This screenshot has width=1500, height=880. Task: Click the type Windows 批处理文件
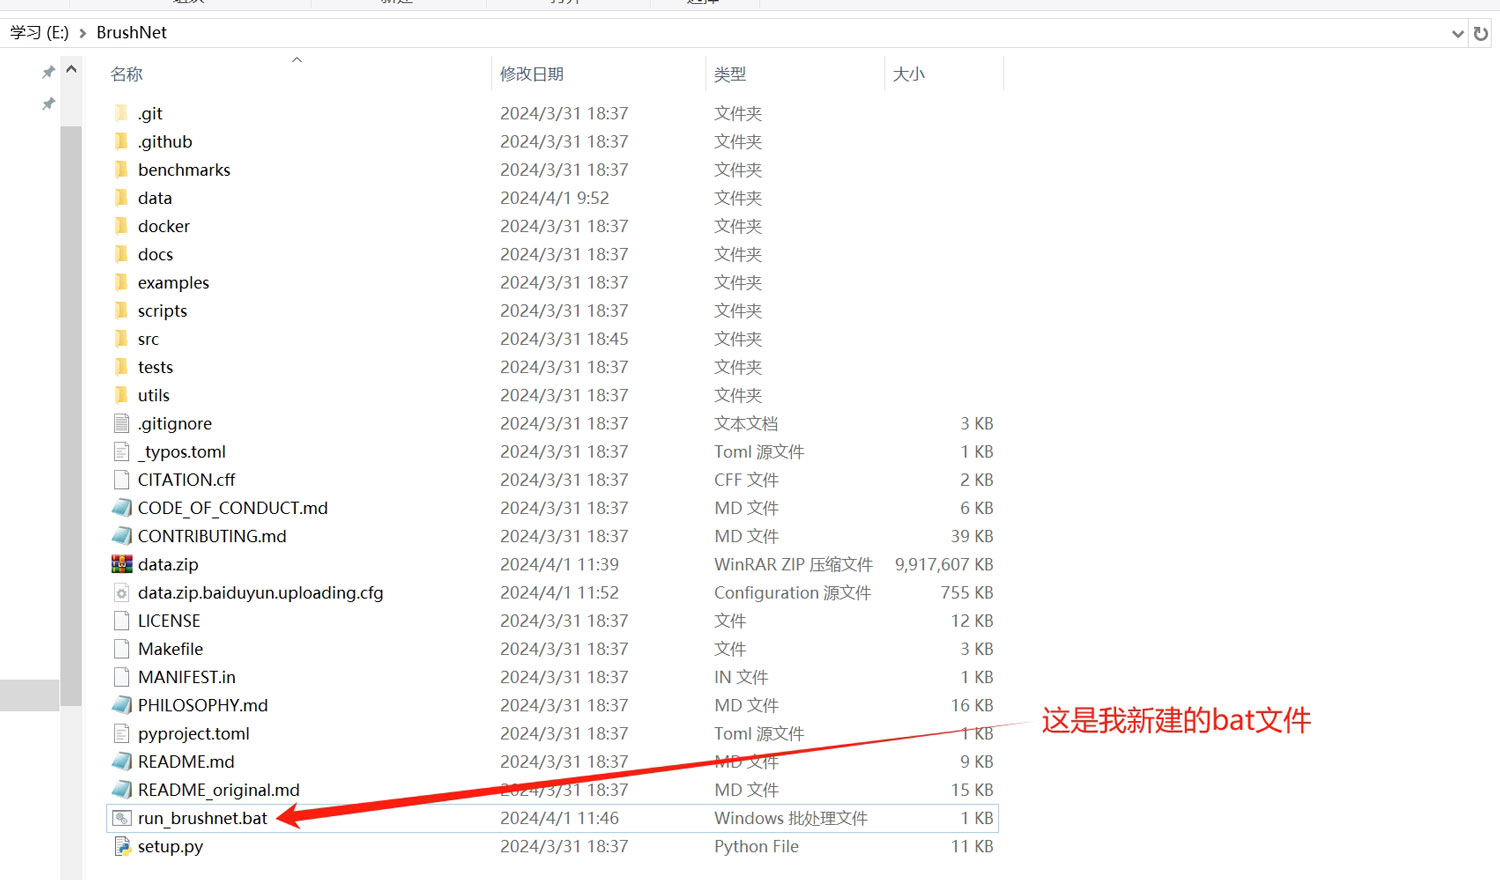click(791, 818)
